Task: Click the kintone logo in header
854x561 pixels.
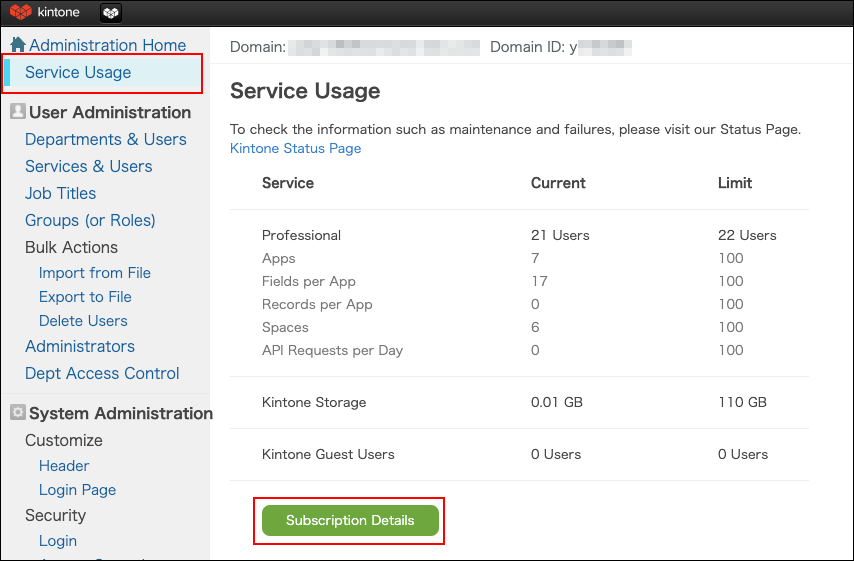Action: pyautogui.click(x=44, y=12)
